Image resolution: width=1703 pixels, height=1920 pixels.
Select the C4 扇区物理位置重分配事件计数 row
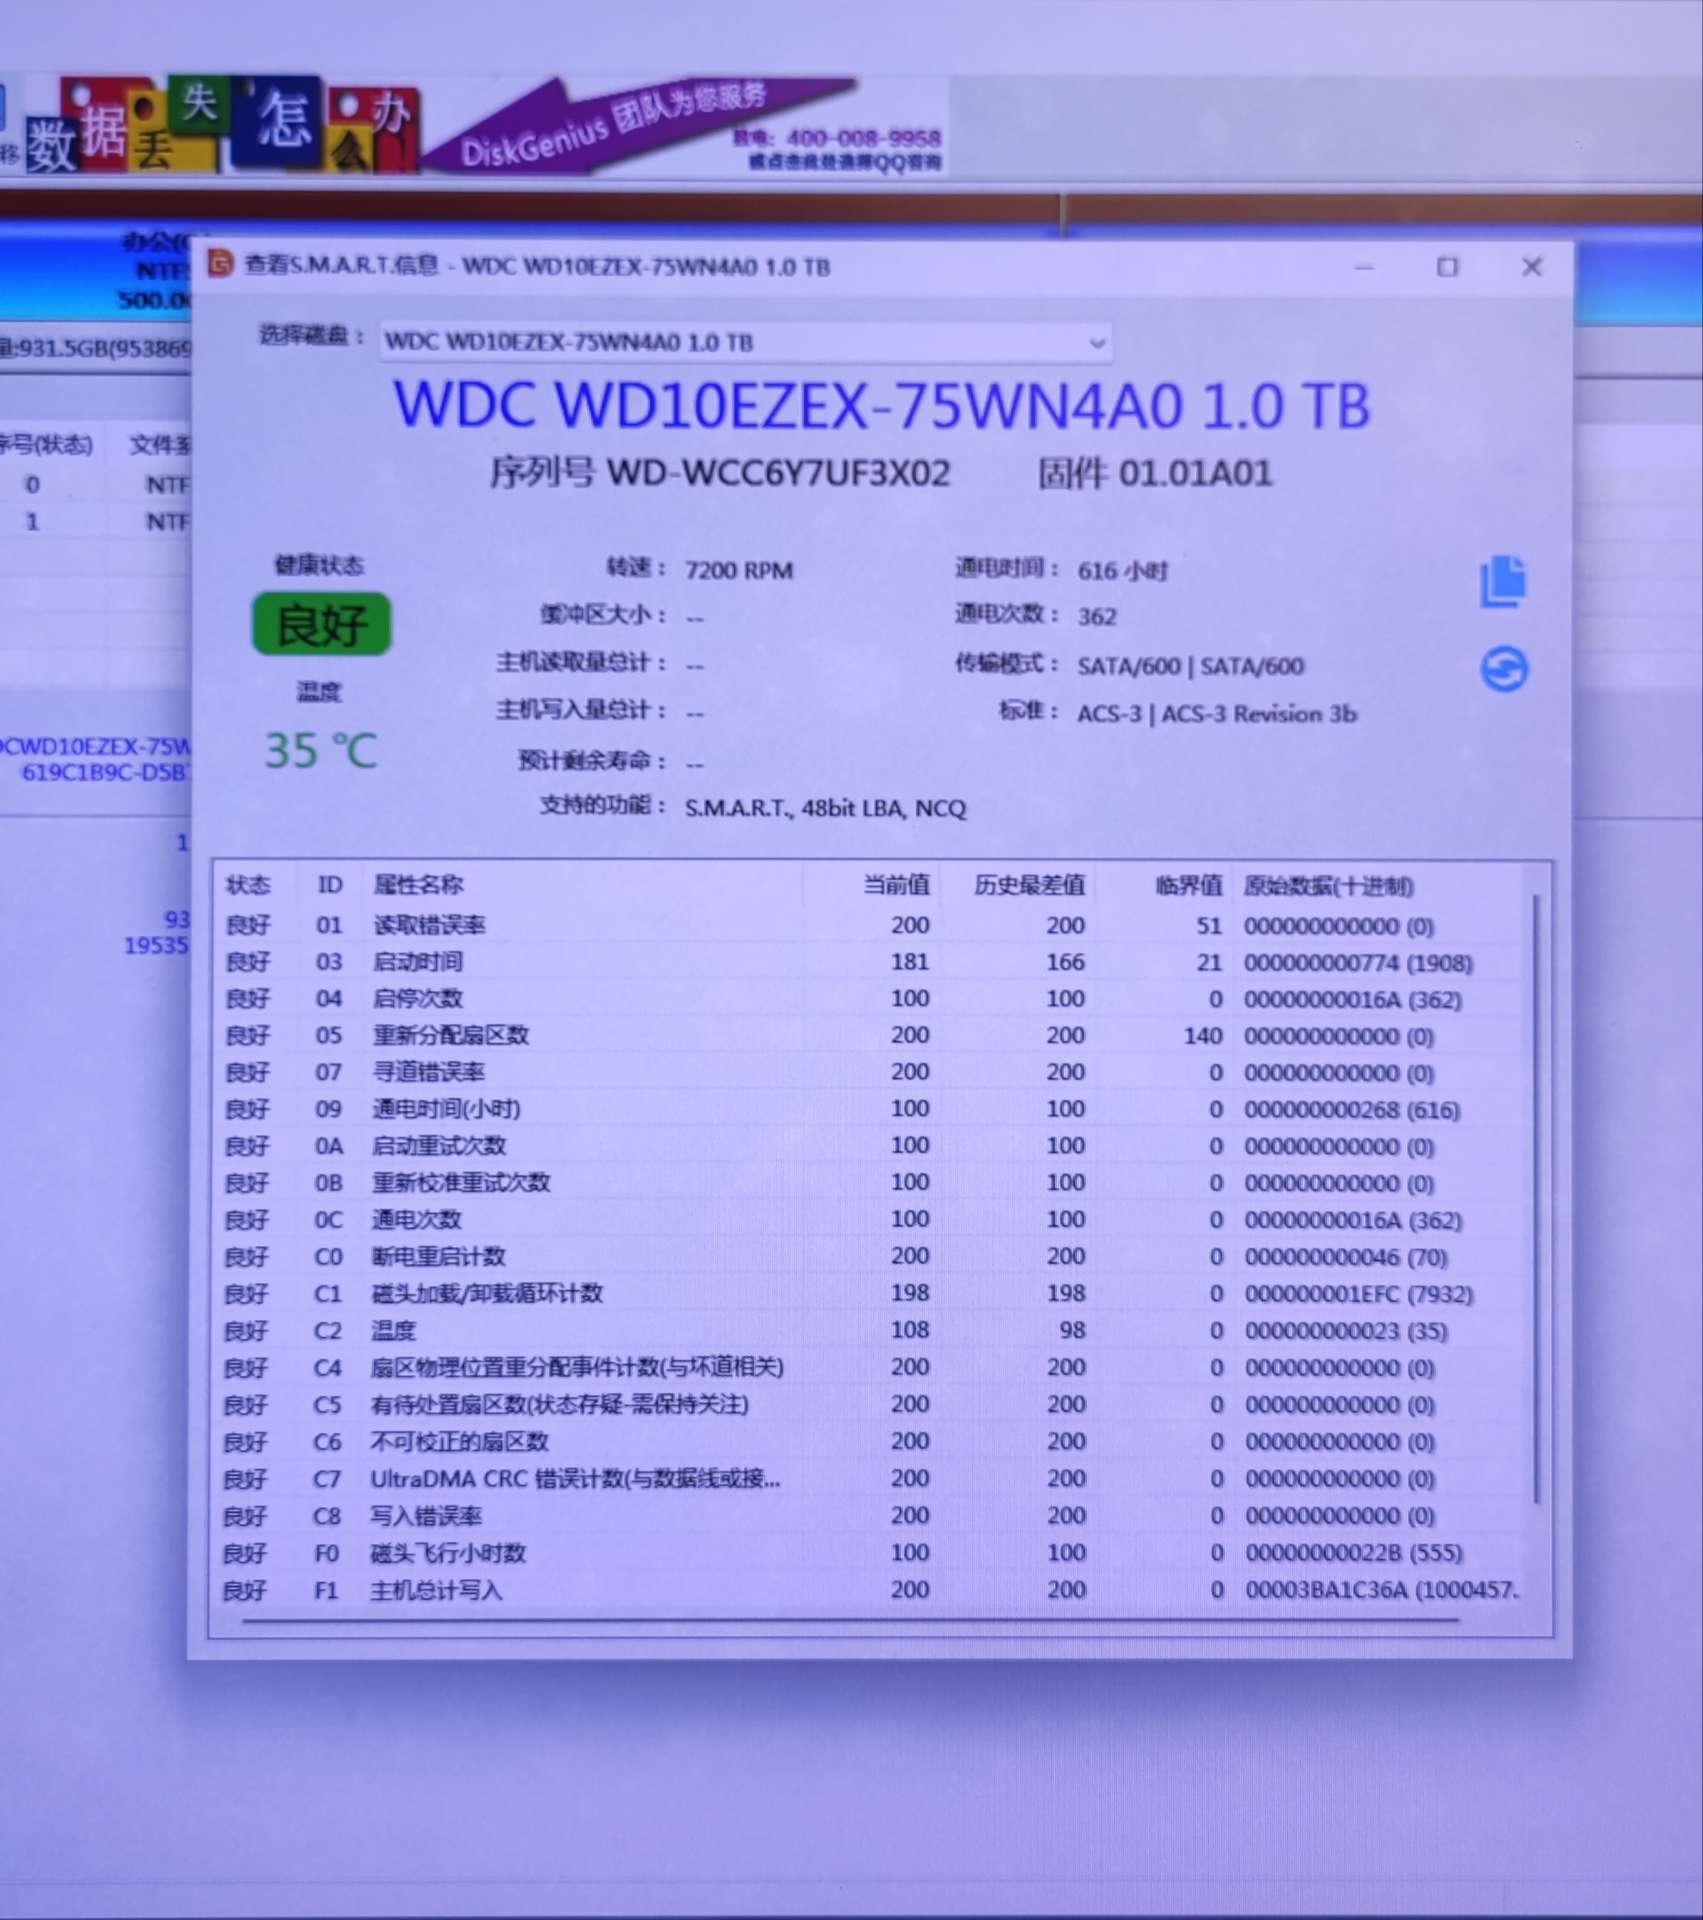pyautogui.click(x=872, y=1367)
